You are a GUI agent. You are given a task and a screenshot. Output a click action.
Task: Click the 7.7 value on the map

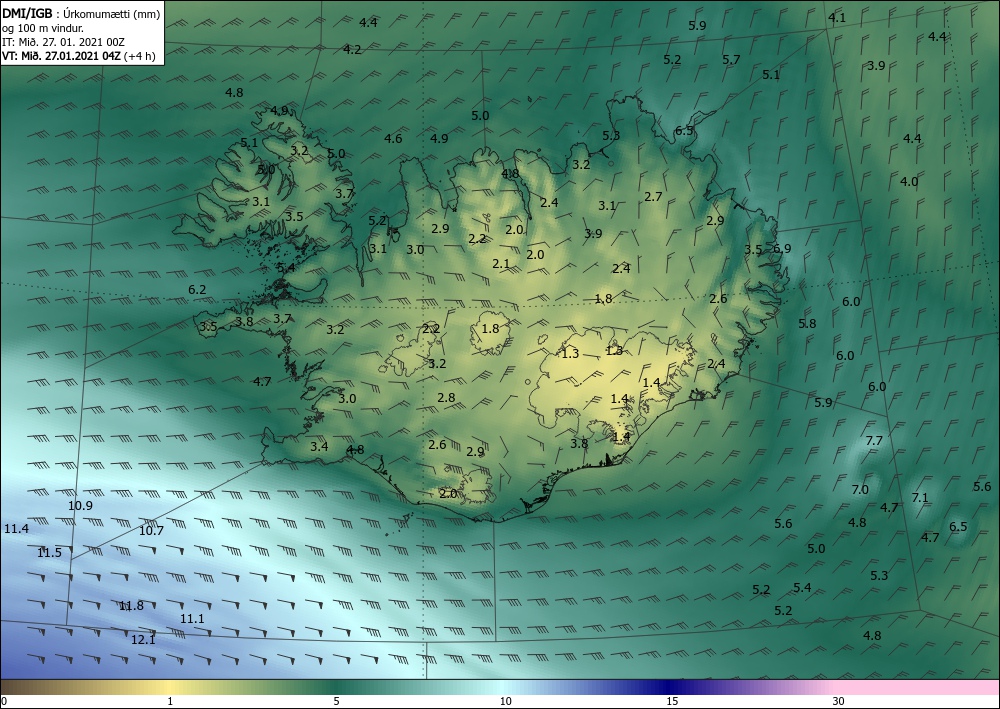point(874,441)
